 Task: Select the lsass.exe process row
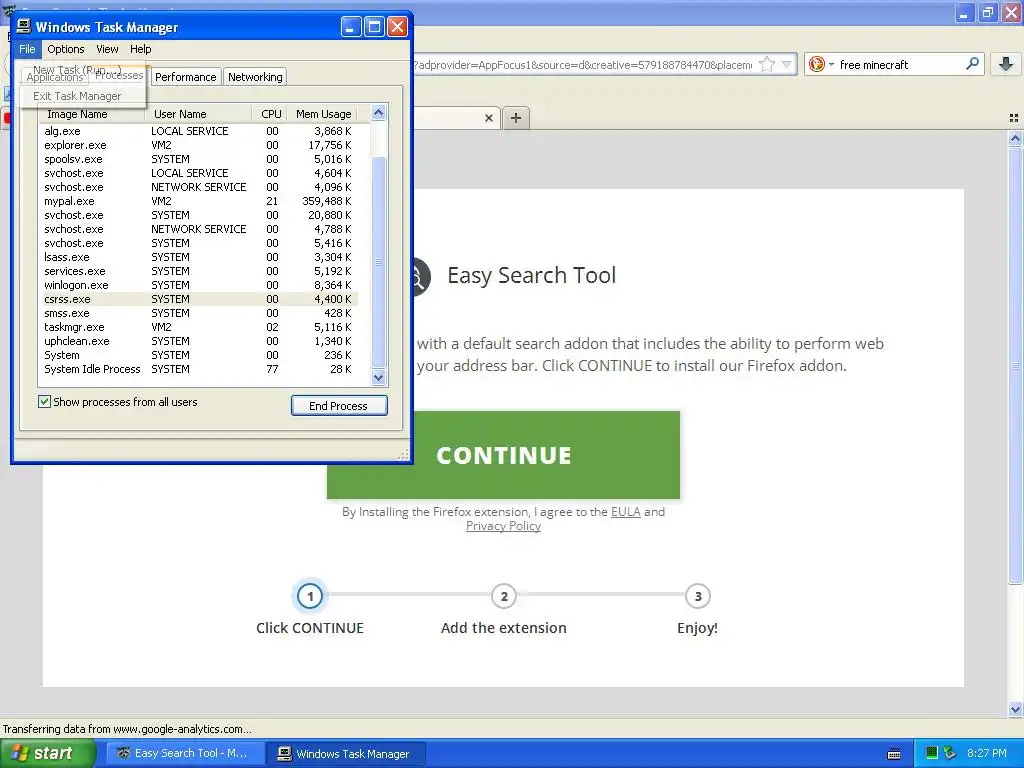point(199,257)
